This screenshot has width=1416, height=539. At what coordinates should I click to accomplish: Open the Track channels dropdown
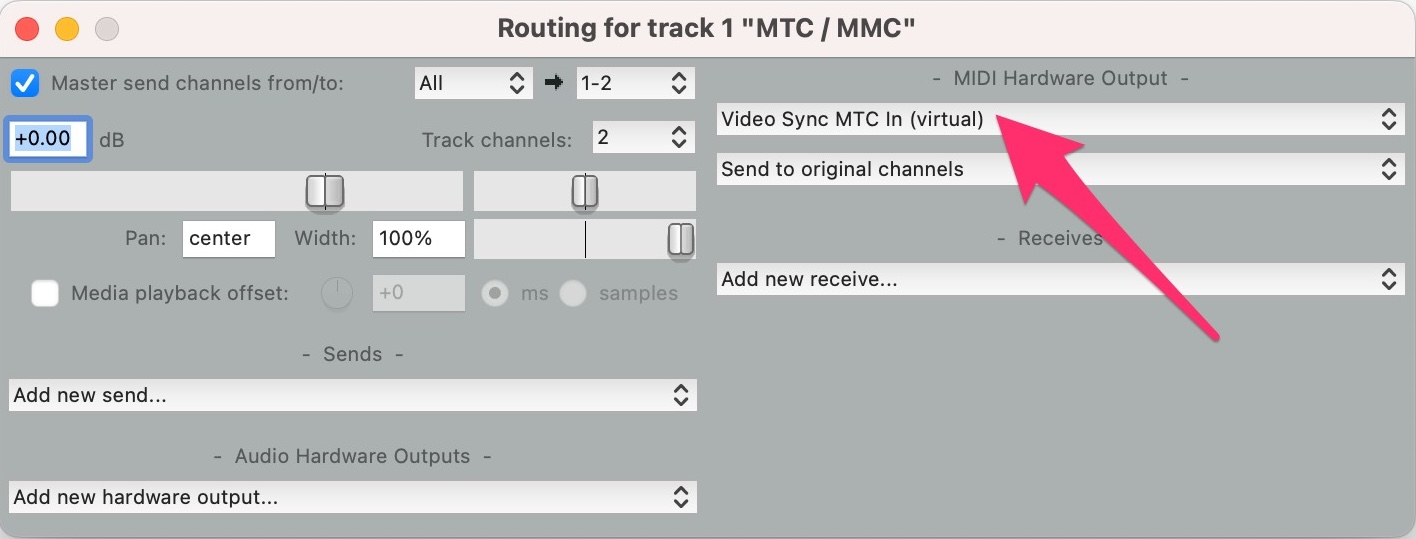pyautogui.click(x=643, y=137)
